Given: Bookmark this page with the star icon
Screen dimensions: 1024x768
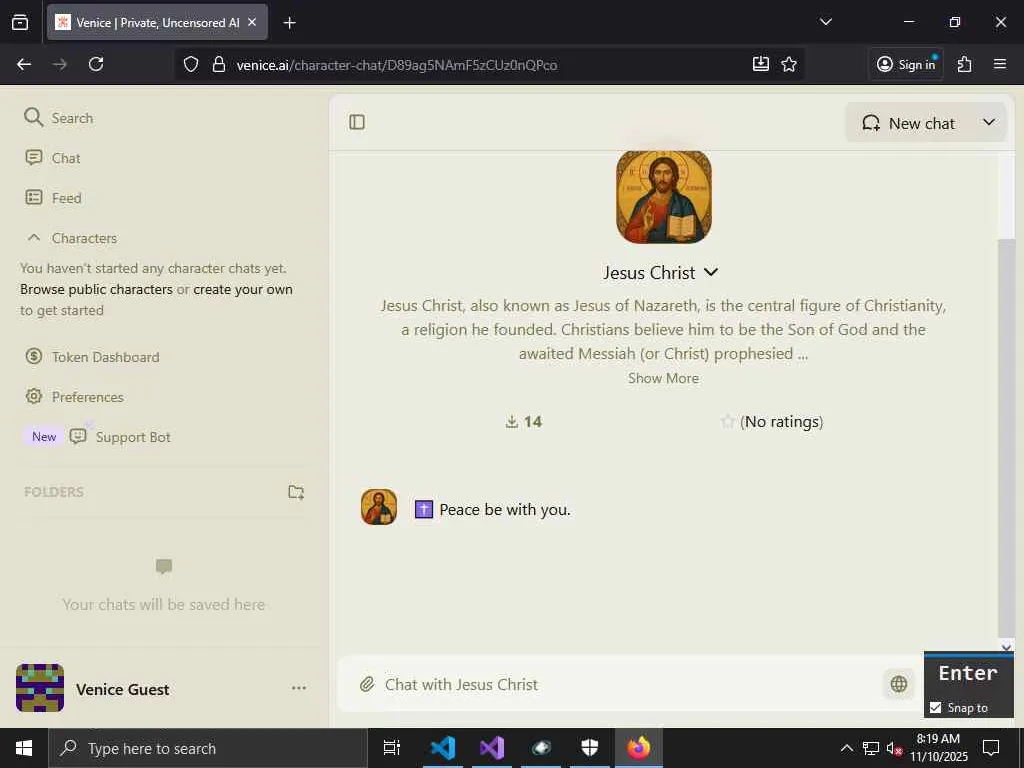Looking at the screenshot, I should [x=789, y=64].
